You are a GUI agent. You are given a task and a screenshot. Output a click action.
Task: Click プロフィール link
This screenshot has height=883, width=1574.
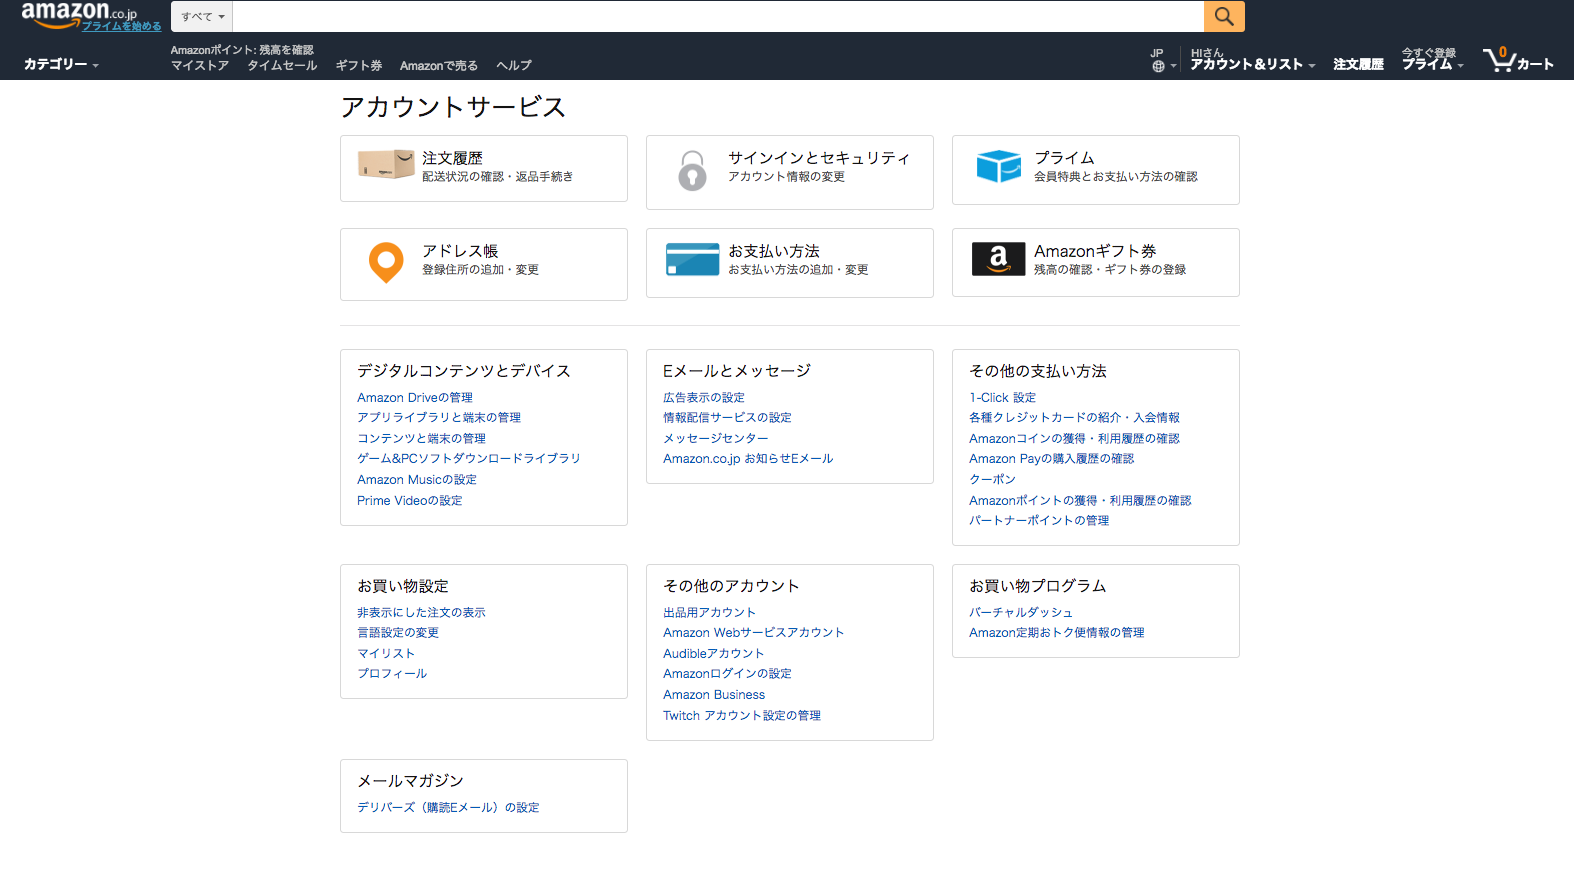(392, 674)
